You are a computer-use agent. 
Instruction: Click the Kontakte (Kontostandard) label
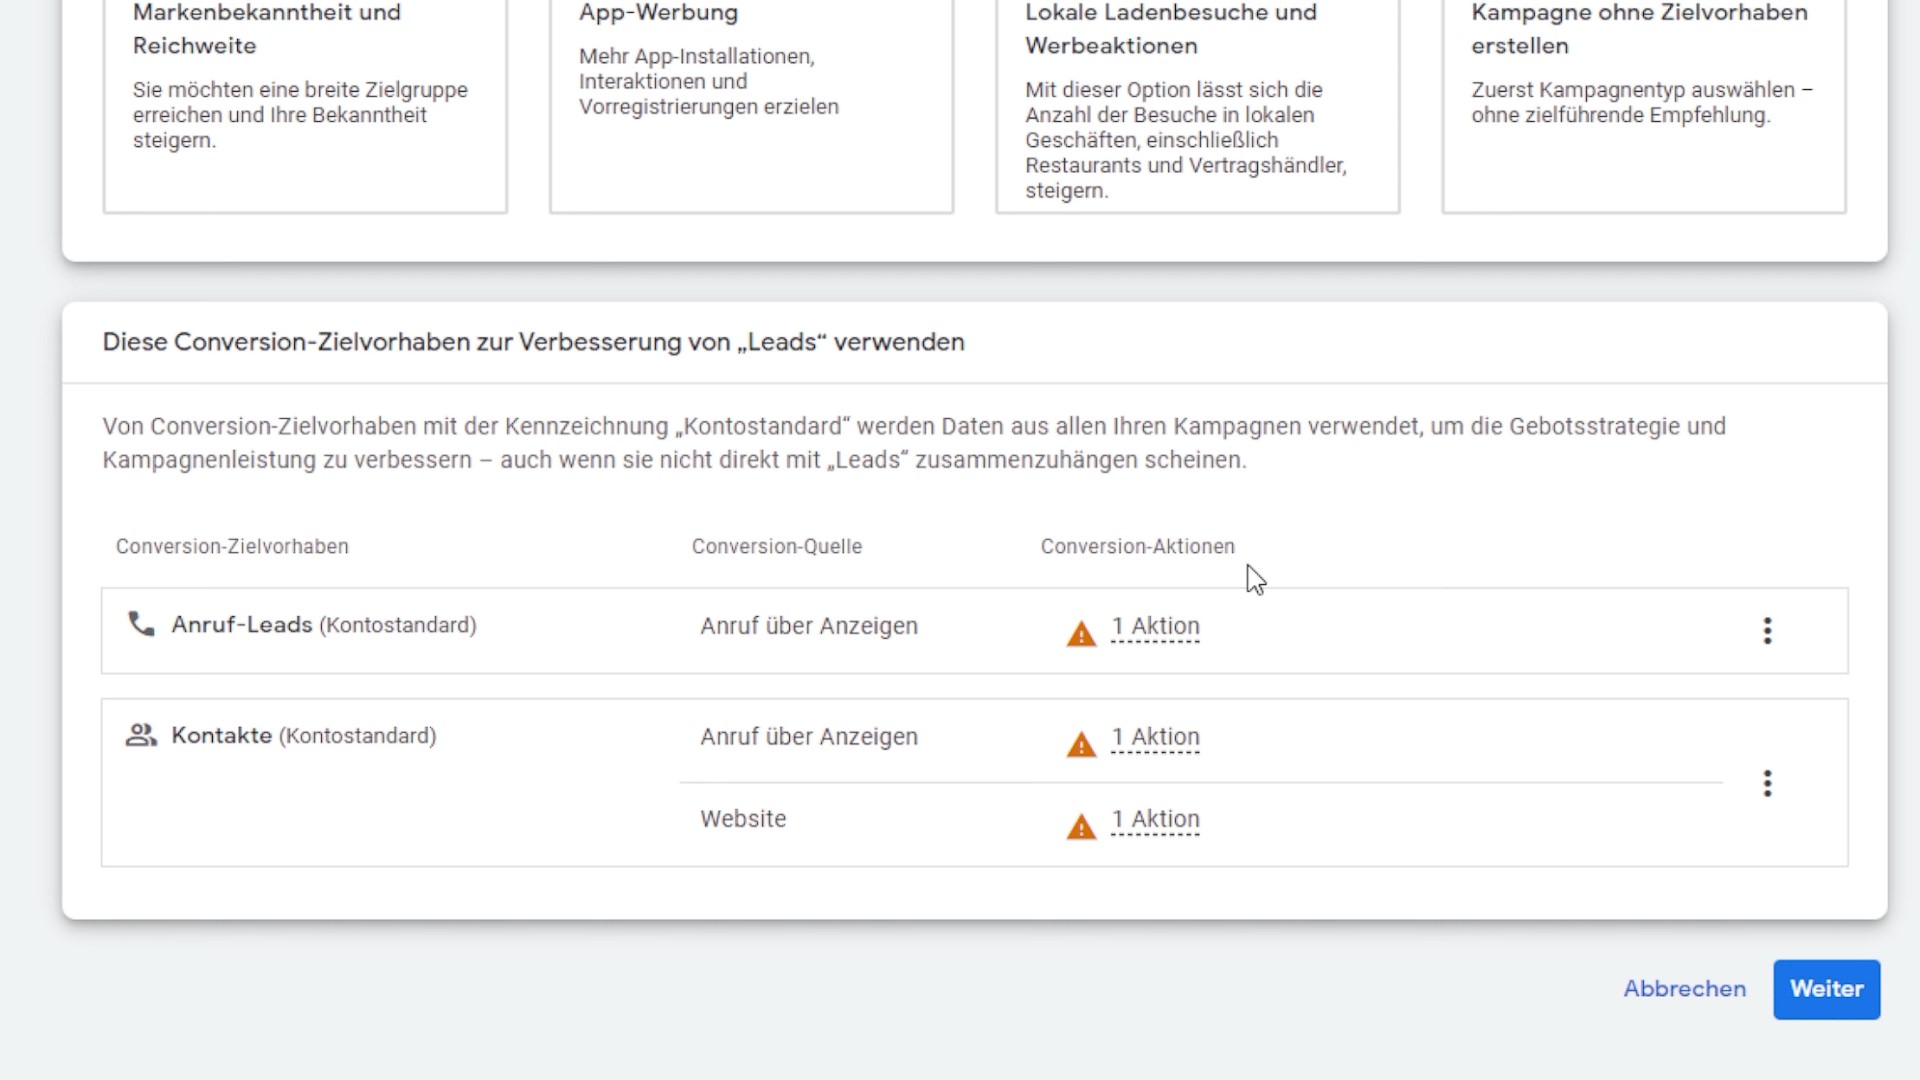304,736
